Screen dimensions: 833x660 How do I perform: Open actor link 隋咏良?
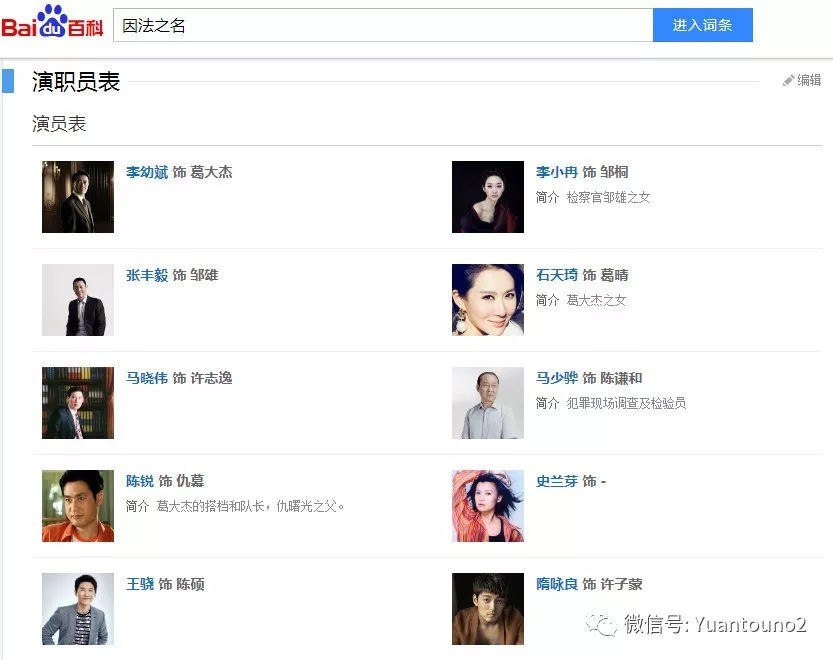point(557,584)
